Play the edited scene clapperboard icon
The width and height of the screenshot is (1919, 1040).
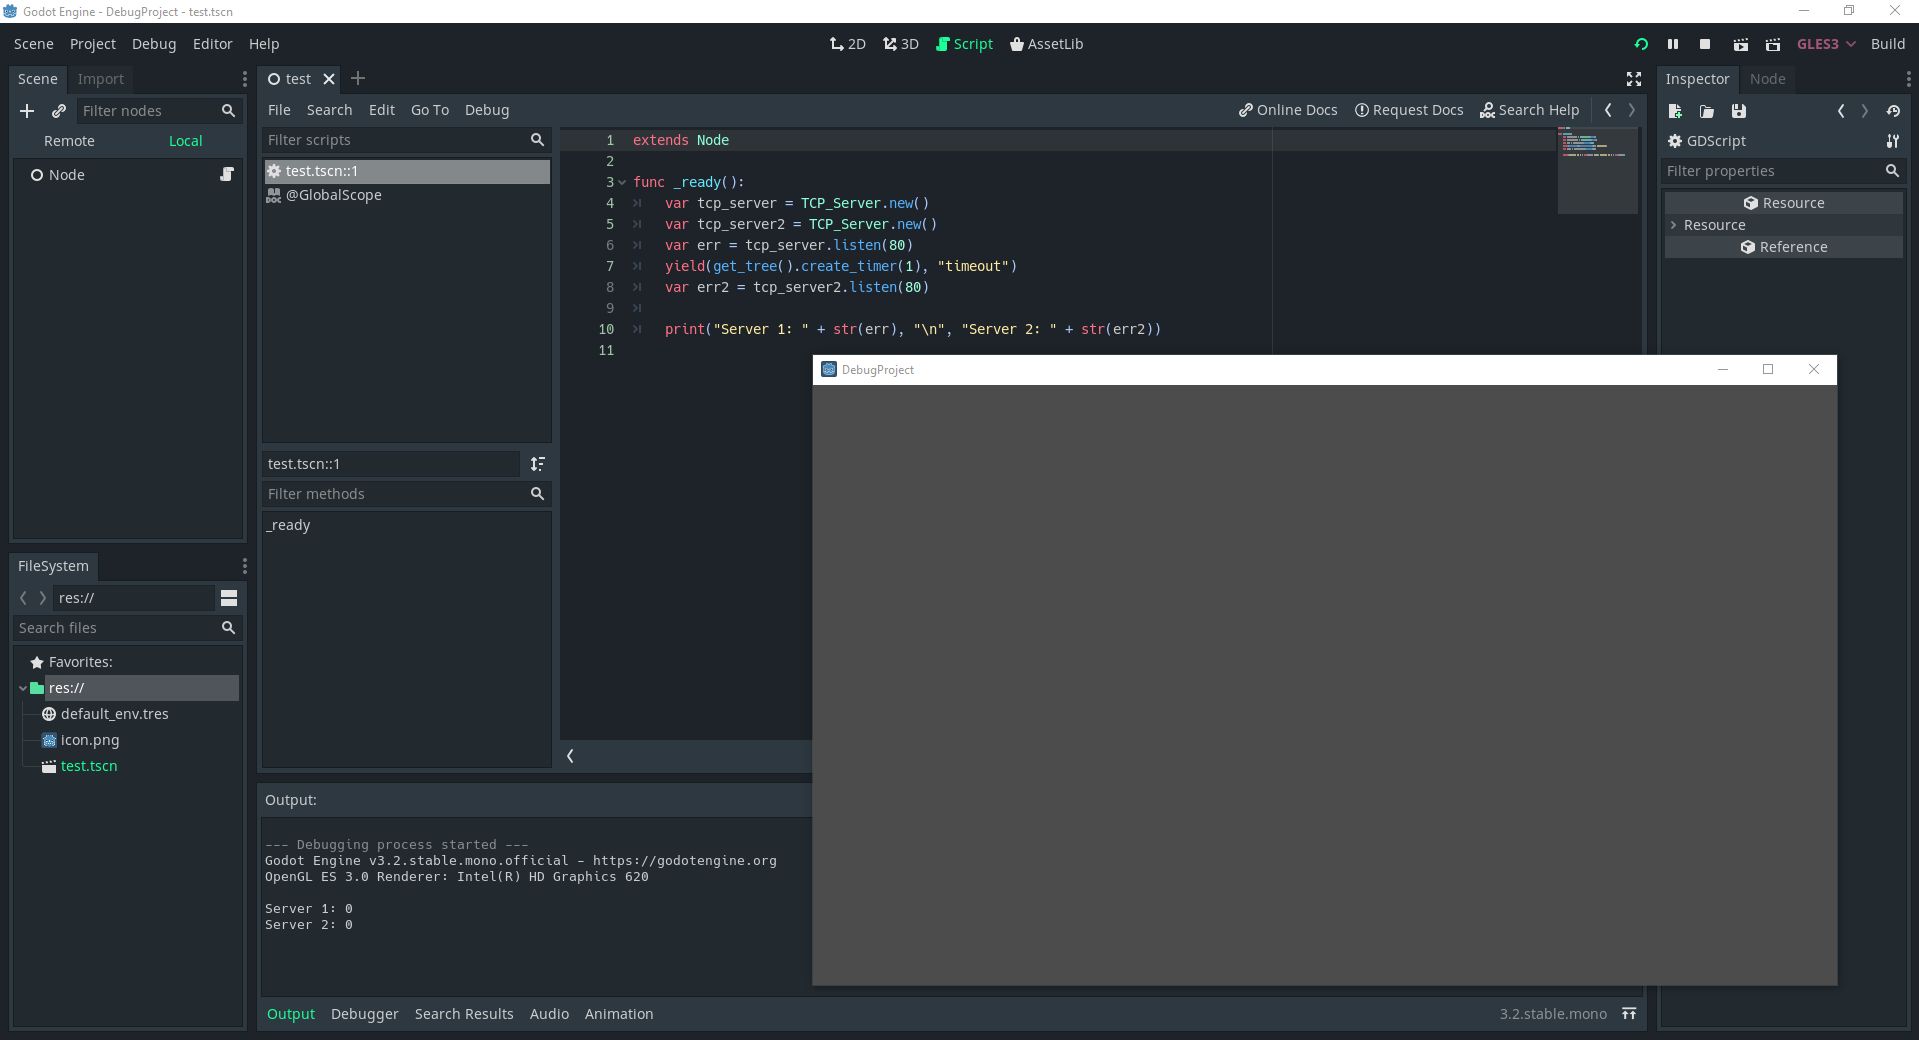click(1741, 44)
